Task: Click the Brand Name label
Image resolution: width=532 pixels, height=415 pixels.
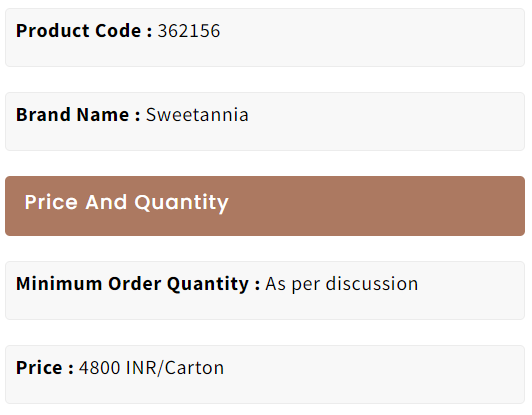Action: tap(78, 115)
